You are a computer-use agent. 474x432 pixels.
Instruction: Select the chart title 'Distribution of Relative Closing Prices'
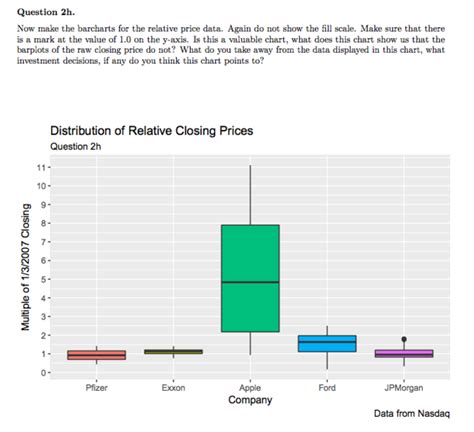pyautogui.click(x=152, y=131)
